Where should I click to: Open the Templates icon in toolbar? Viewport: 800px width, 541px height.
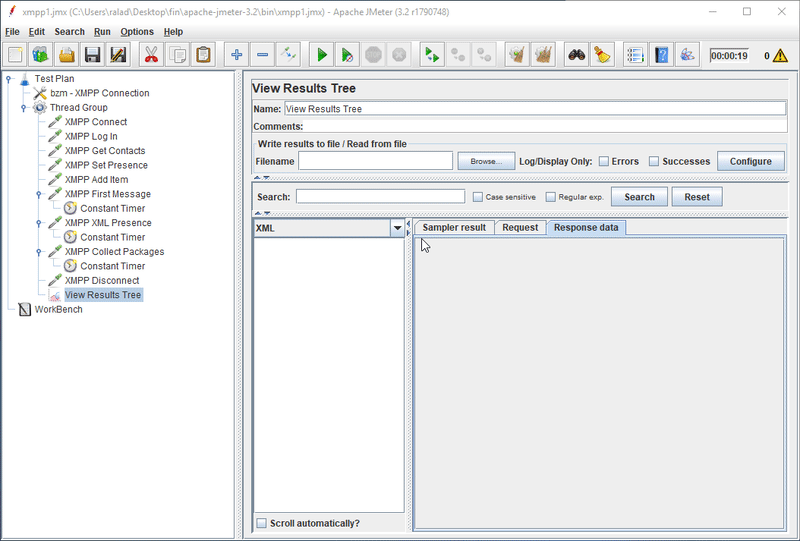point(41,55)
